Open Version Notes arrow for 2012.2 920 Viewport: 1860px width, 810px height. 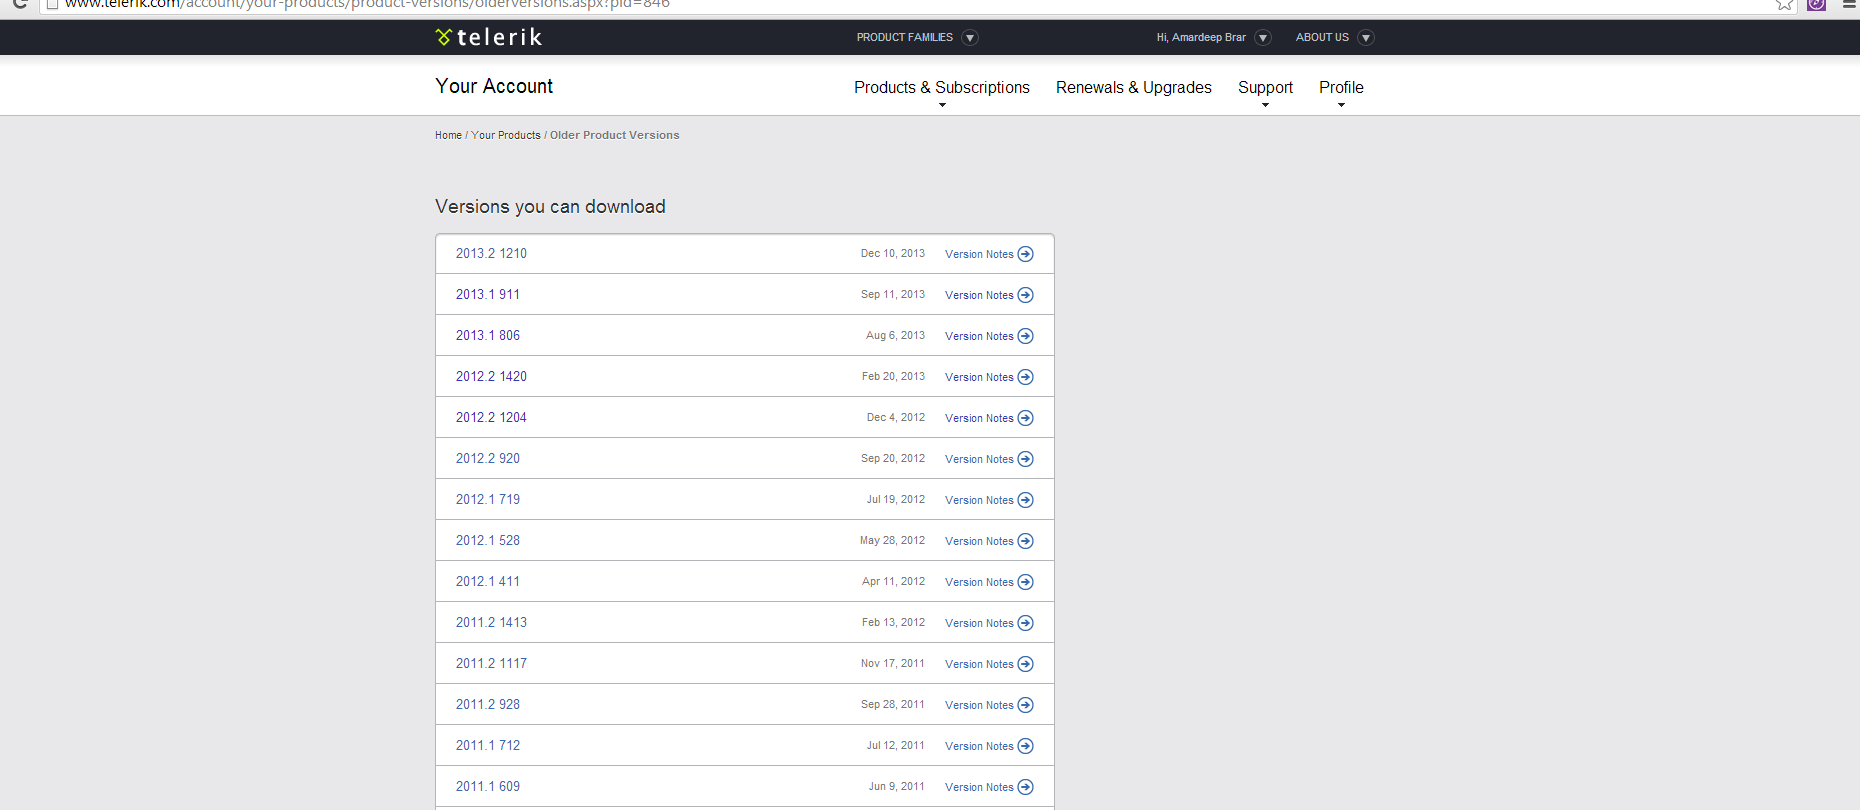(1025, 459)
